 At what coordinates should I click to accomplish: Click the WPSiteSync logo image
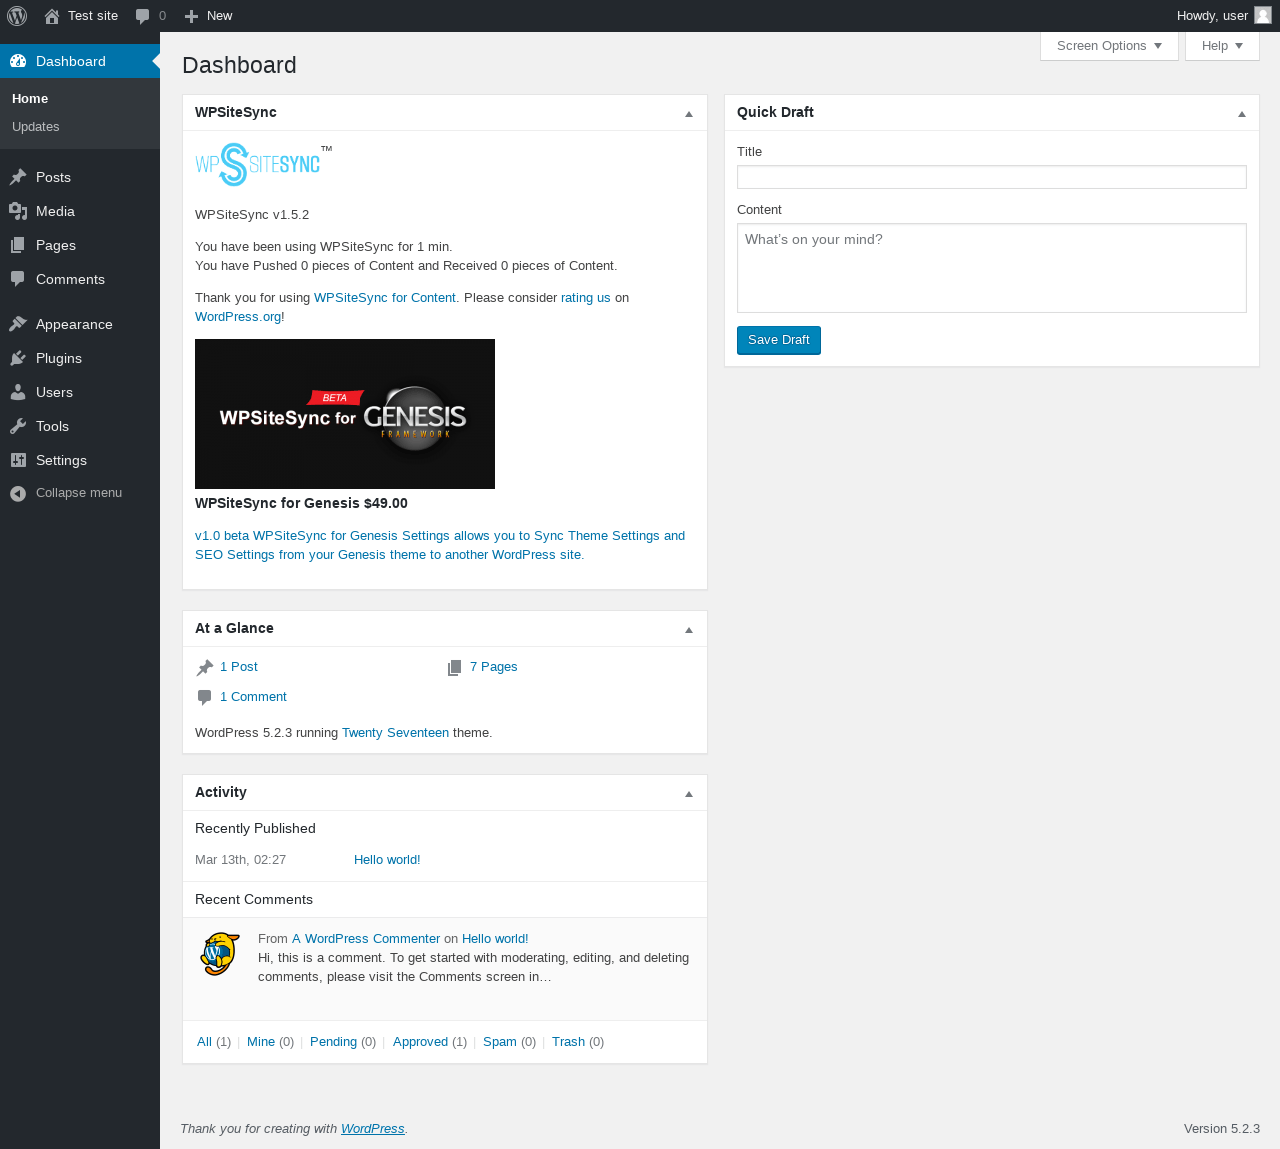[x=264, y=164]
